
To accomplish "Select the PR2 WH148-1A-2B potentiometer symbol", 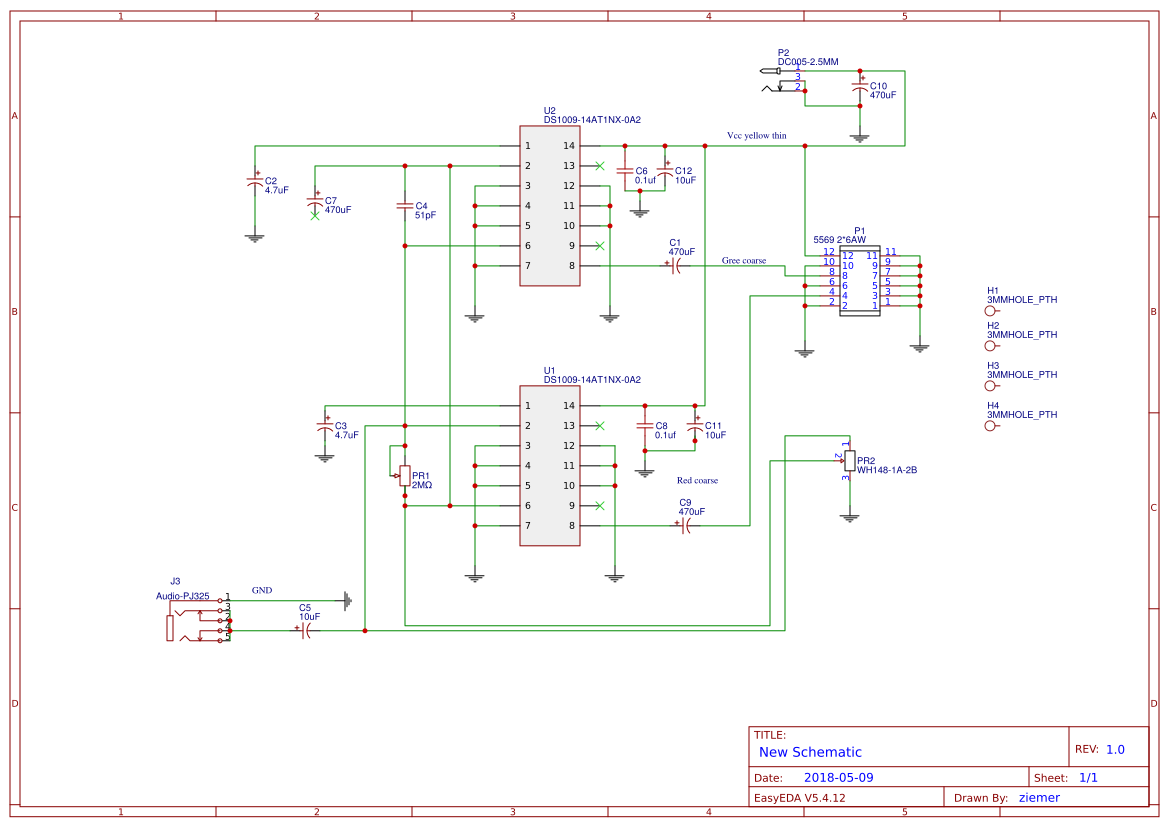I will coord(849,460).
